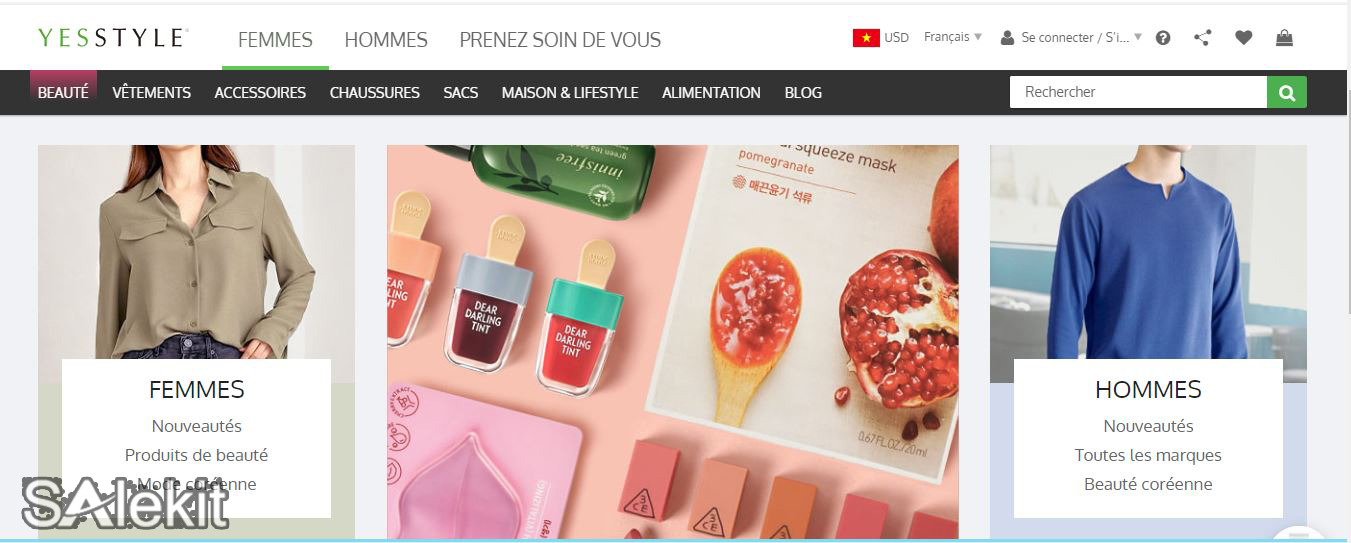This screenshot has width=1351, height=543.
Task: Select the PRENEZ SOIN DE VOUS tab
Action: click(x=560, y=40)
